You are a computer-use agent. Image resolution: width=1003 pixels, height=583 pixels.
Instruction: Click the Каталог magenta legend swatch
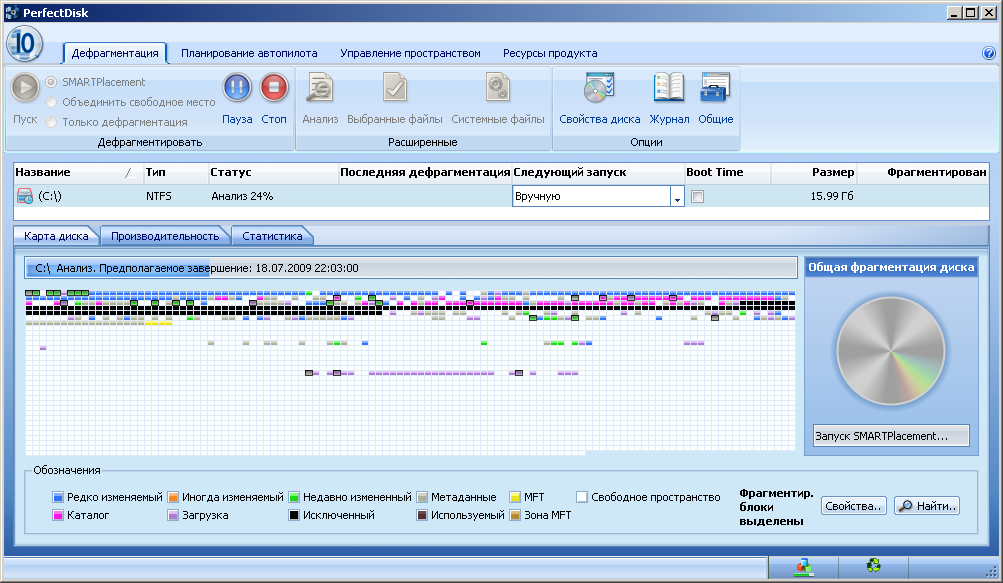click(58, 515)
